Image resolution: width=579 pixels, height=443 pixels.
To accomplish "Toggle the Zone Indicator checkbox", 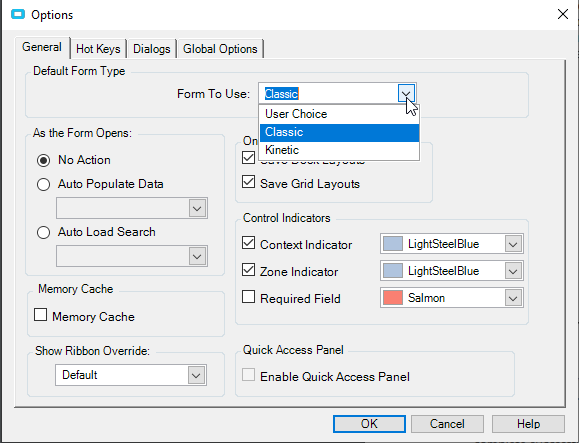I will (249, 270).
